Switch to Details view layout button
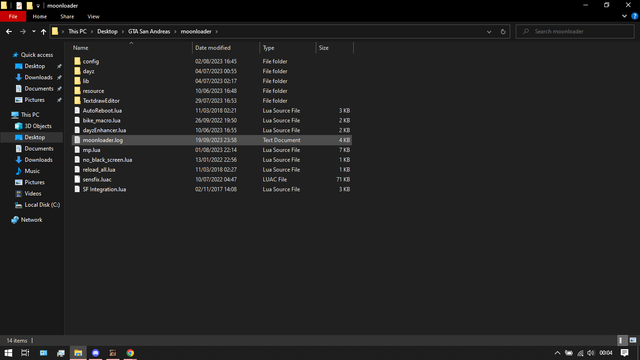The height and width of the screenshot is (360, 640). point(621,340)
